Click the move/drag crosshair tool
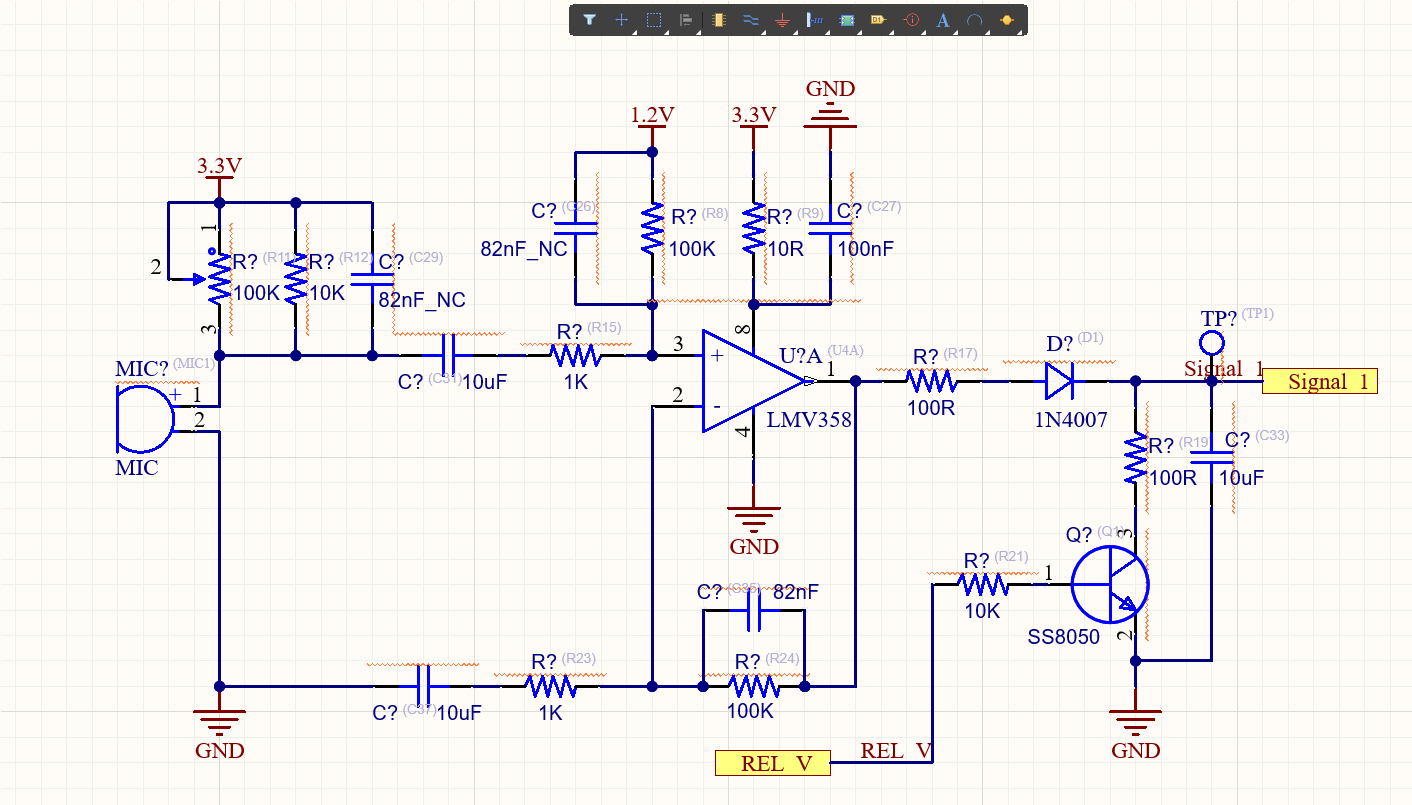This screenshot has width=1412, height=805. [x=622, y=20]
